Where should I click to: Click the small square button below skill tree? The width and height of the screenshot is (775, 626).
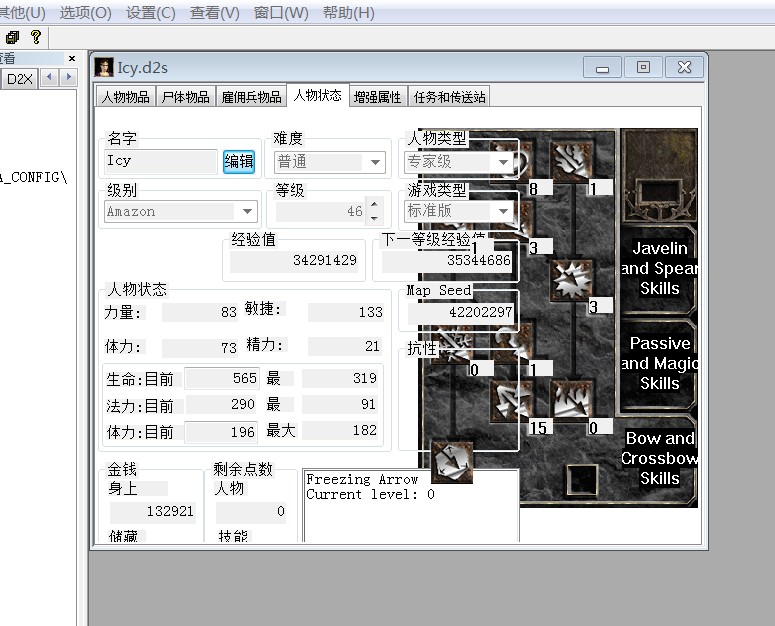(582, 479)
